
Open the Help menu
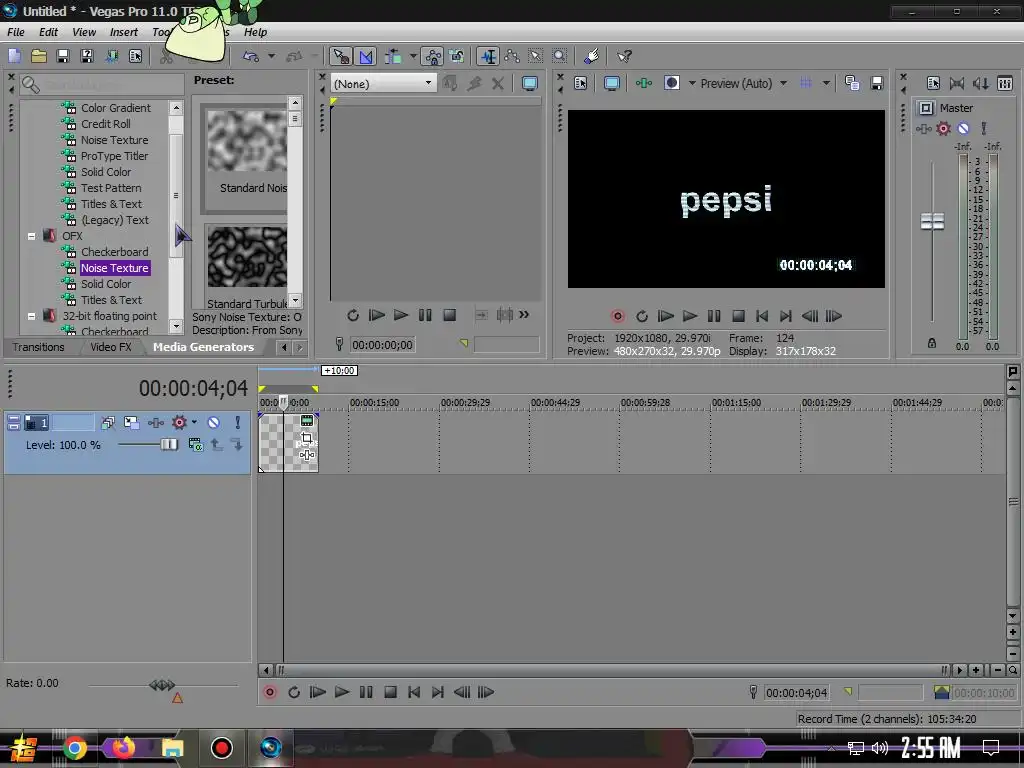tap(255, 32)
